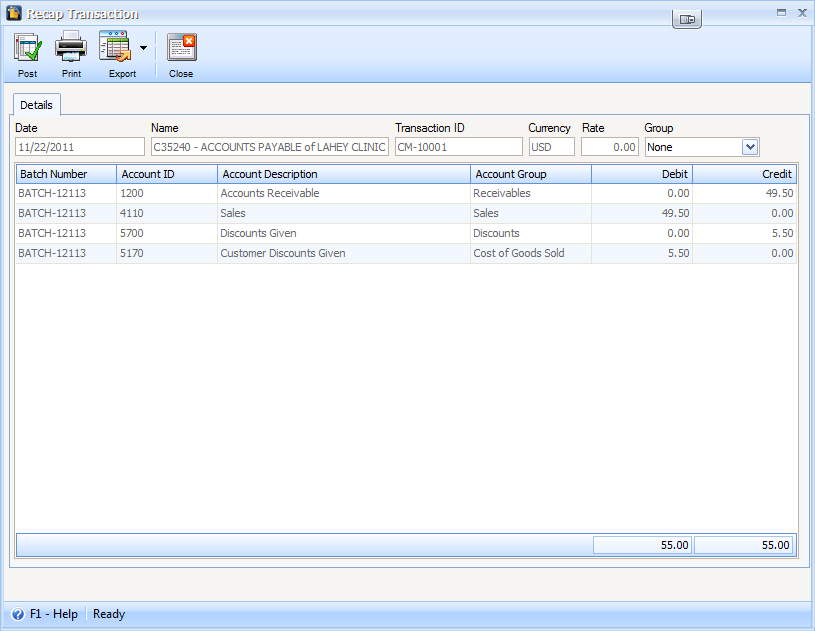Click the Date field 11/22/2011
This screenshot has width=815, height=631.
point(80,147)
